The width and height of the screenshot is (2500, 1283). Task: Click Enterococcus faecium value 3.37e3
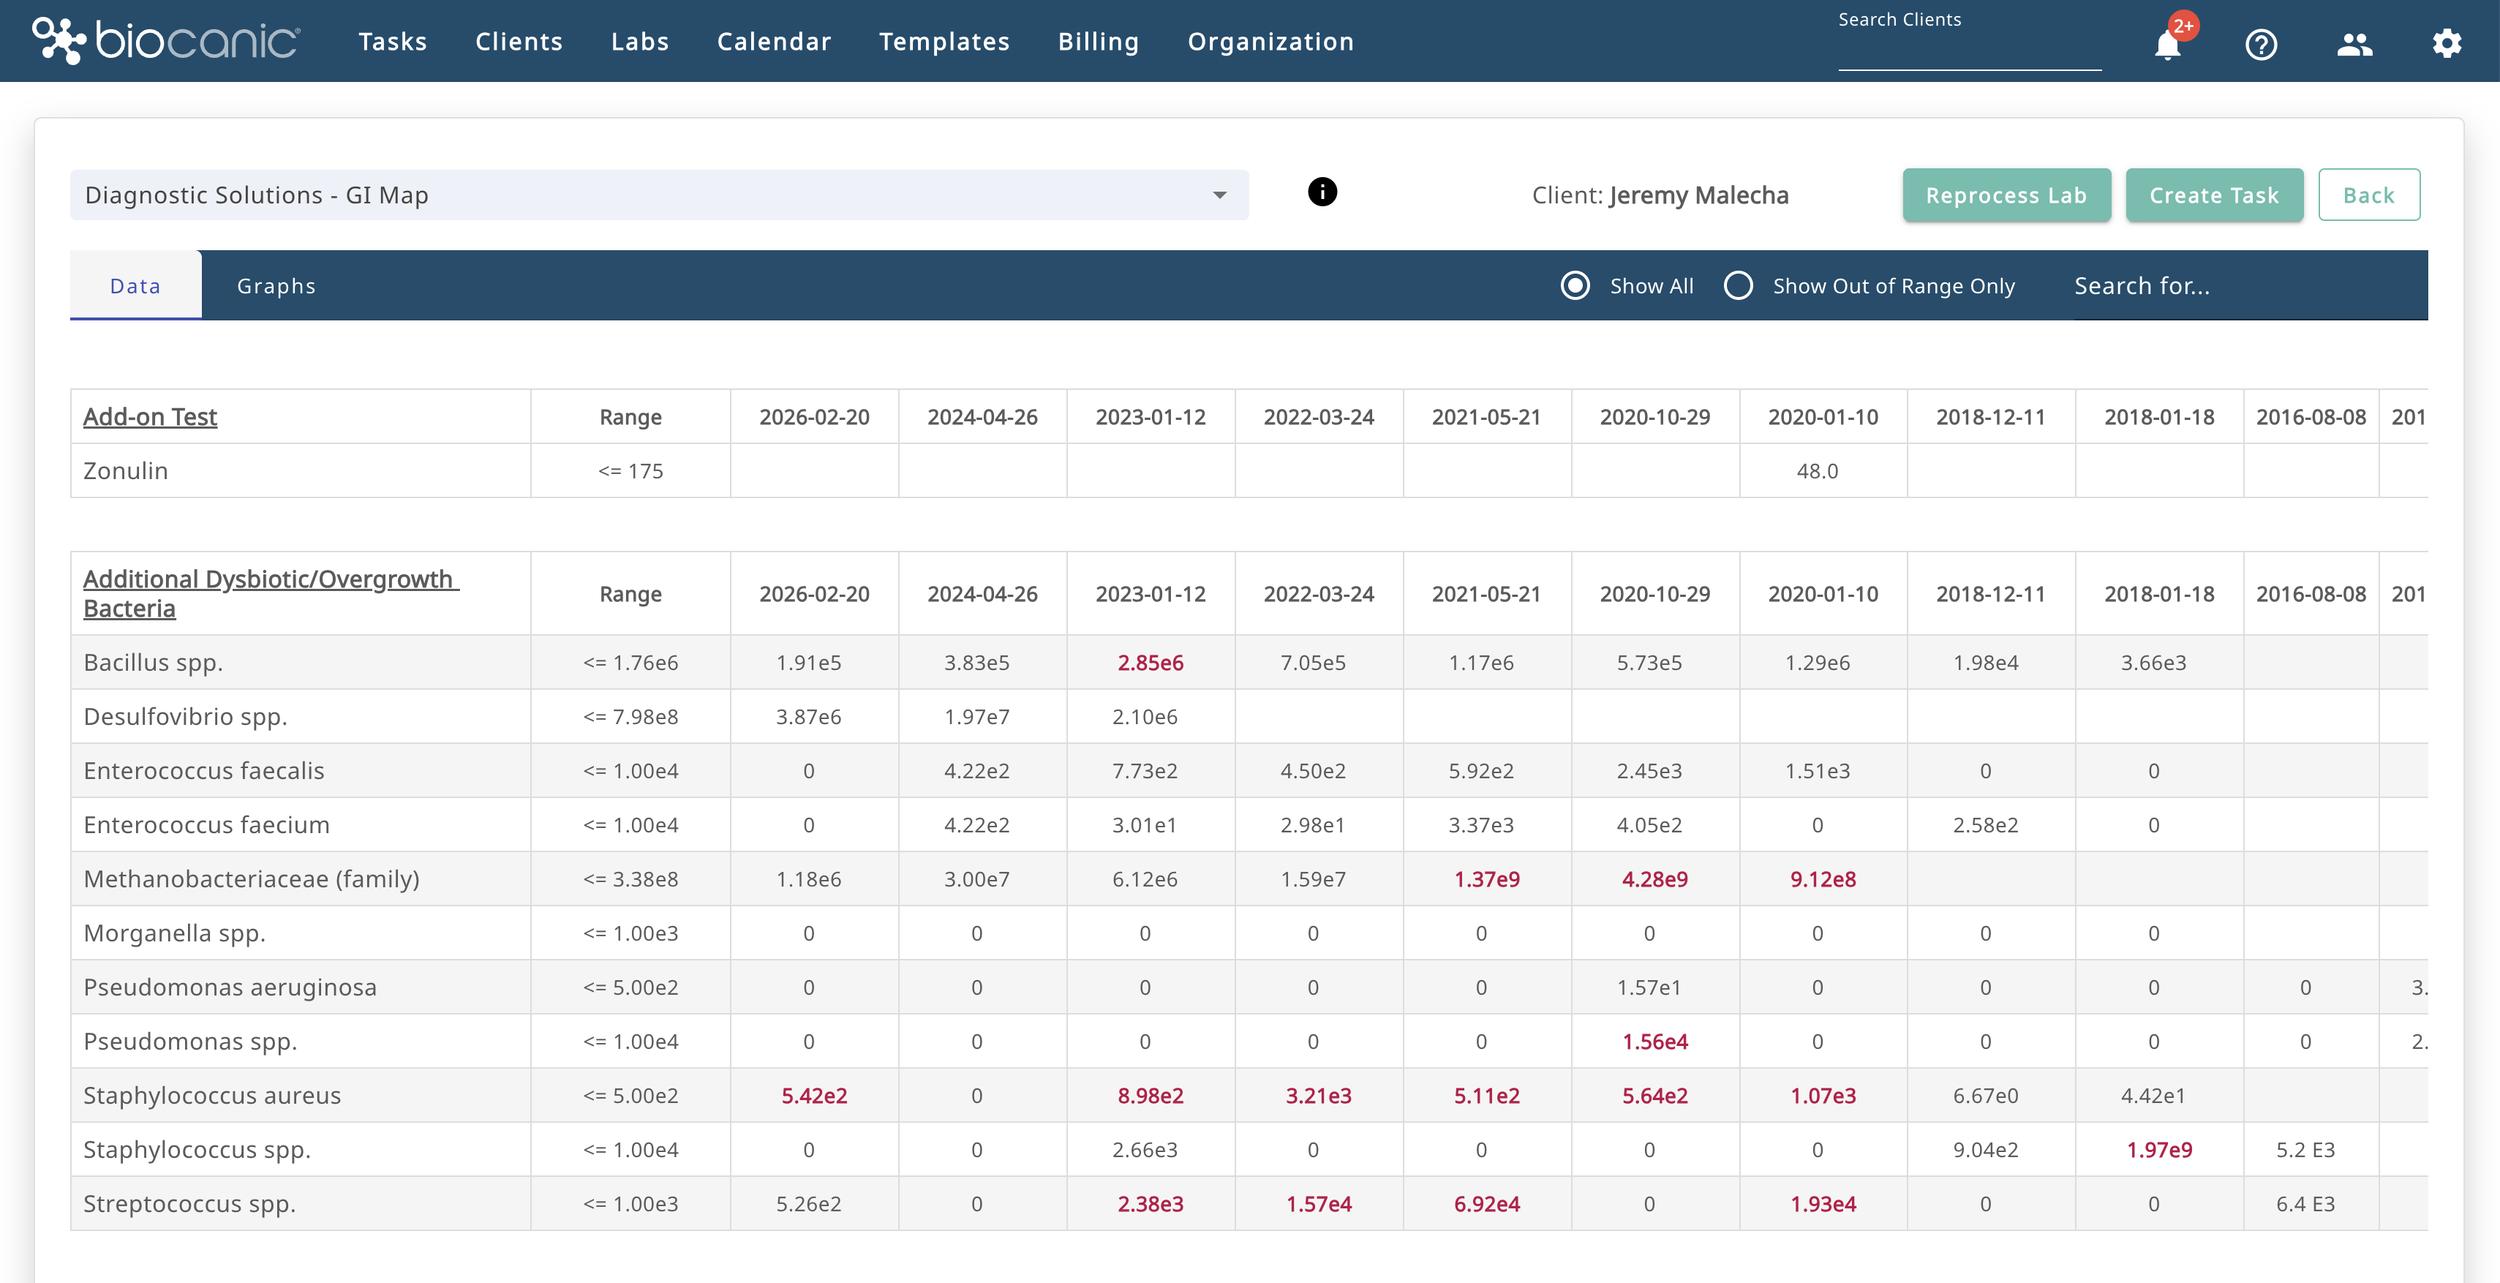[x=1481, y=825]
